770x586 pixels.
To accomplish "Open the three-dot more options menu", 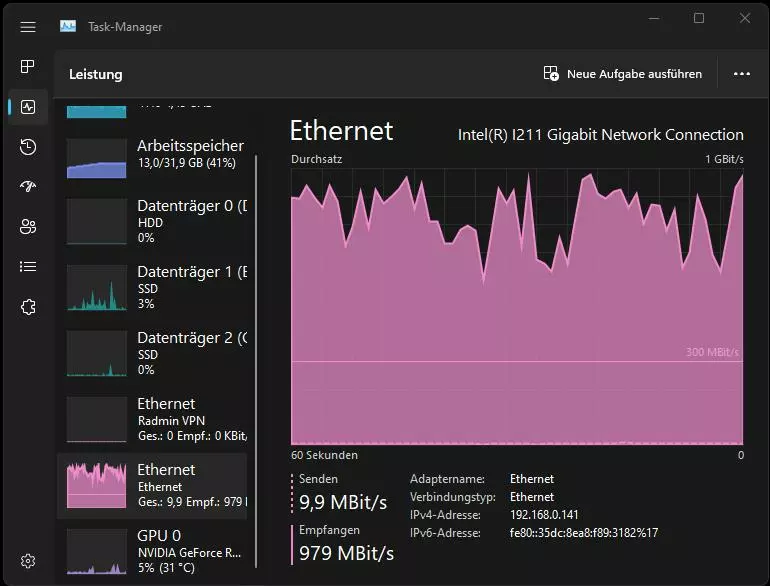I will coord(742,74).
